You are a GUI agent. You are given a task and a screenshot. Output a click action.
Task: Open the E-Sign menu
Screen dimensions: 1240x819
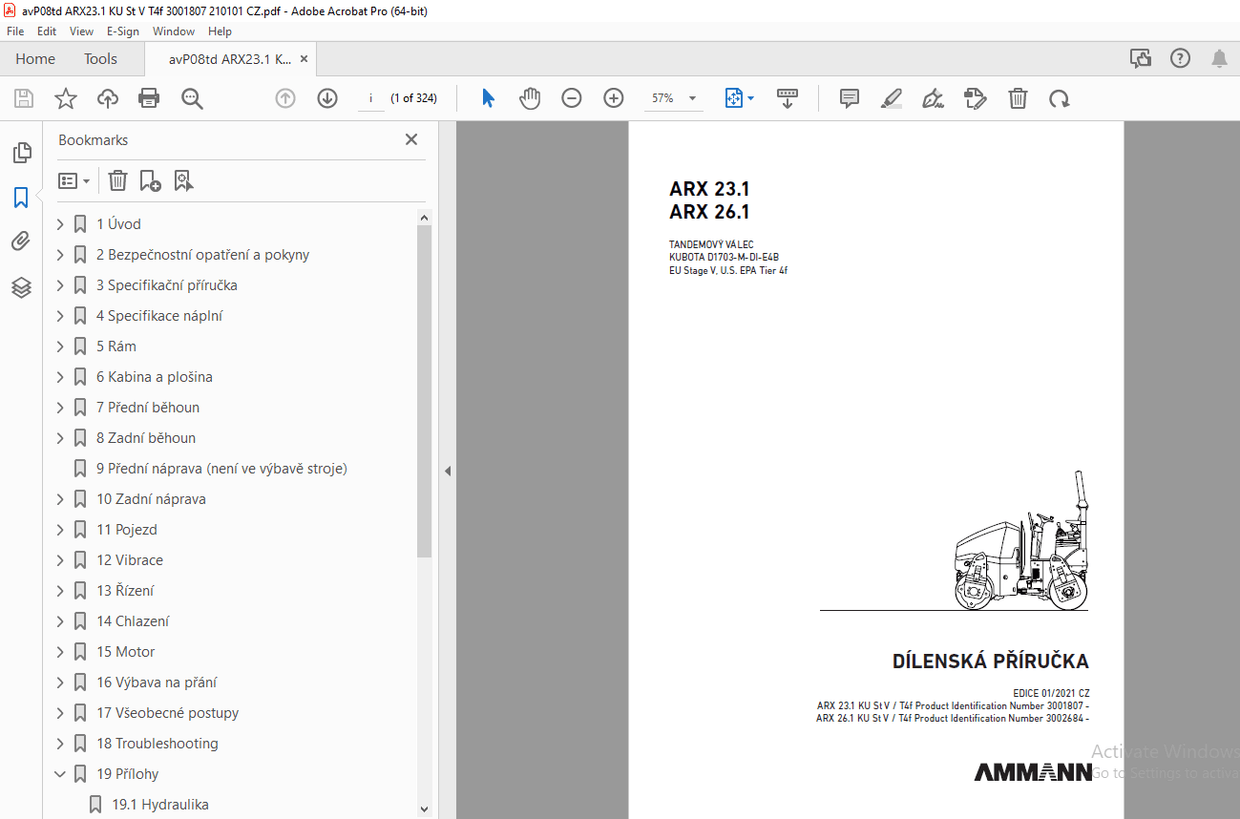(122, 31)
